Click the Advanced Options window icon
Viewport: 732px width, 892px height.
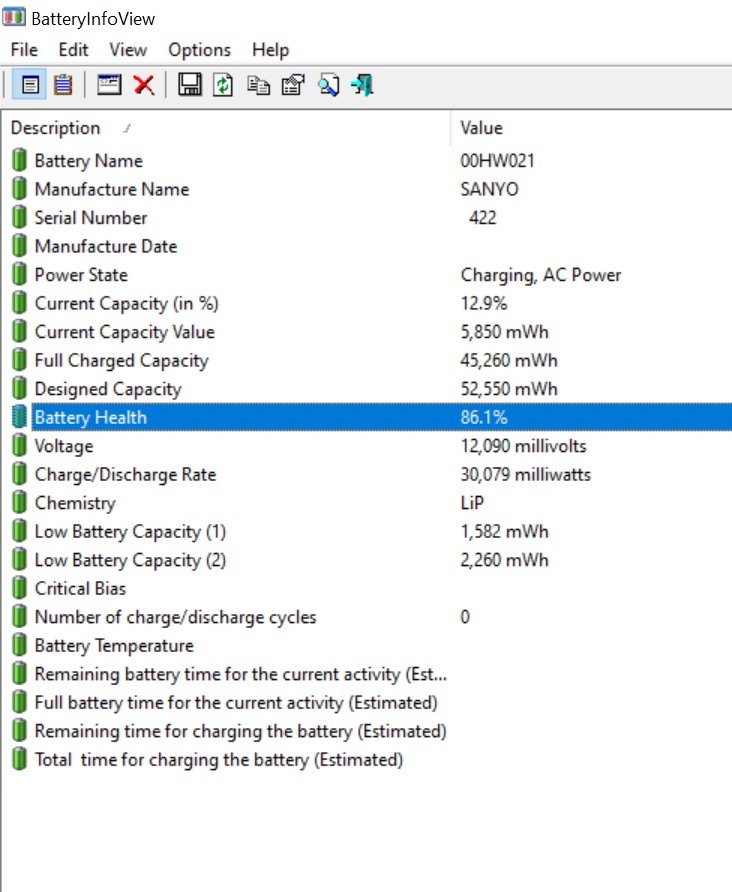(109, 85)
